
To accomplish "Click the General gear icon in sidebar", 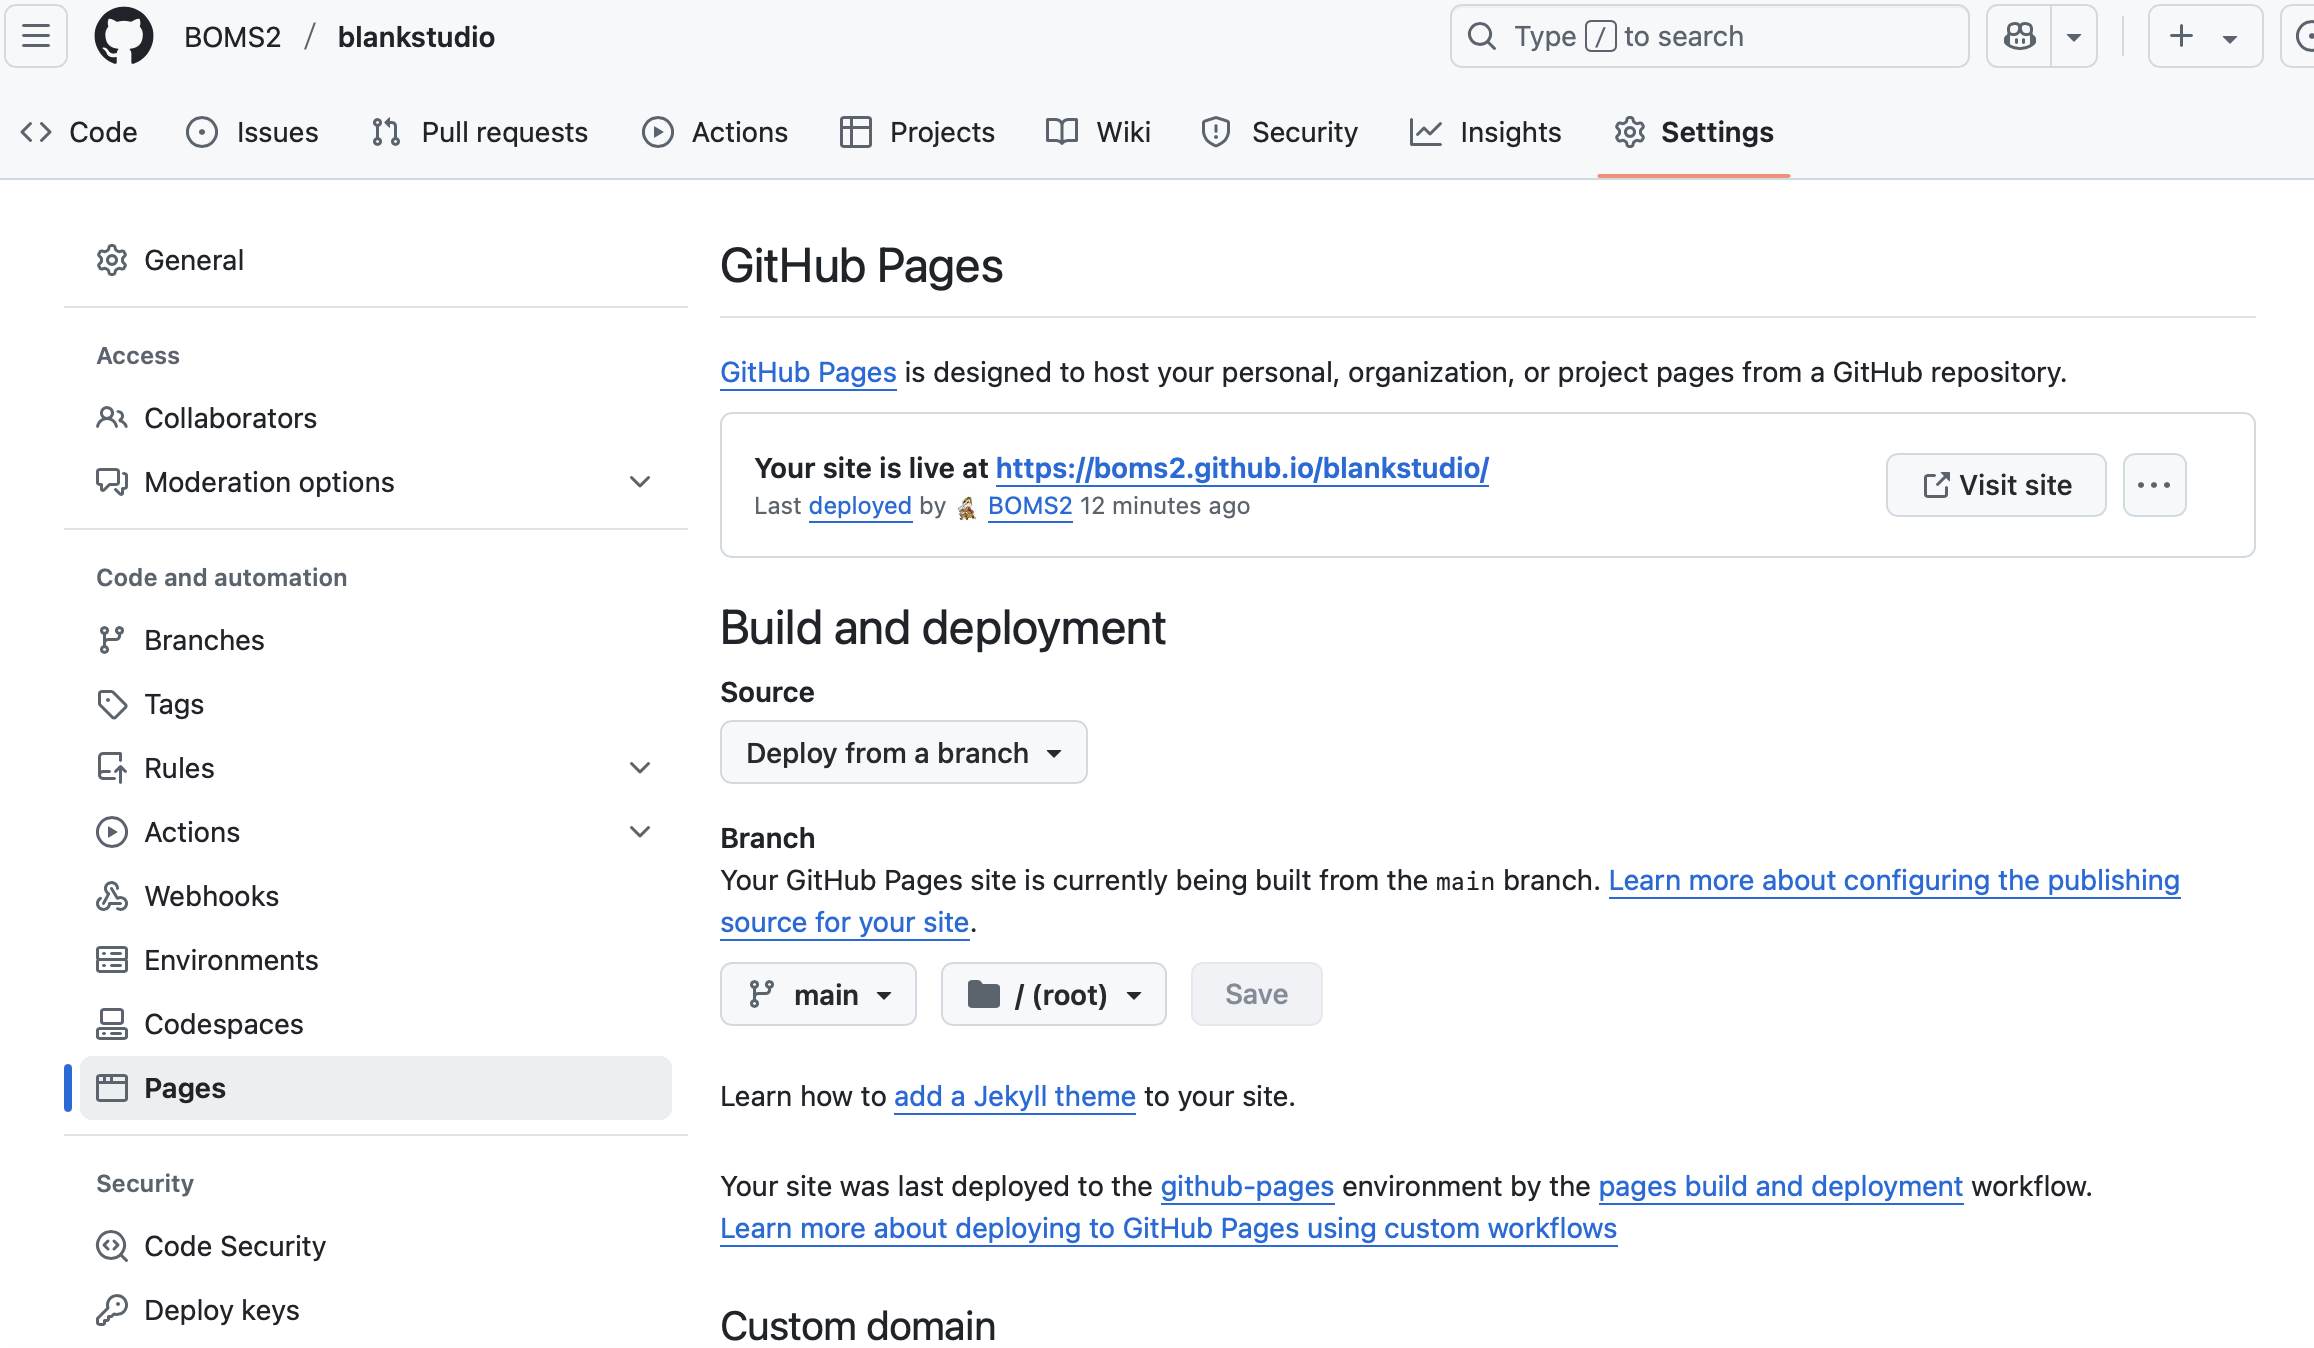I will point(112,260).
